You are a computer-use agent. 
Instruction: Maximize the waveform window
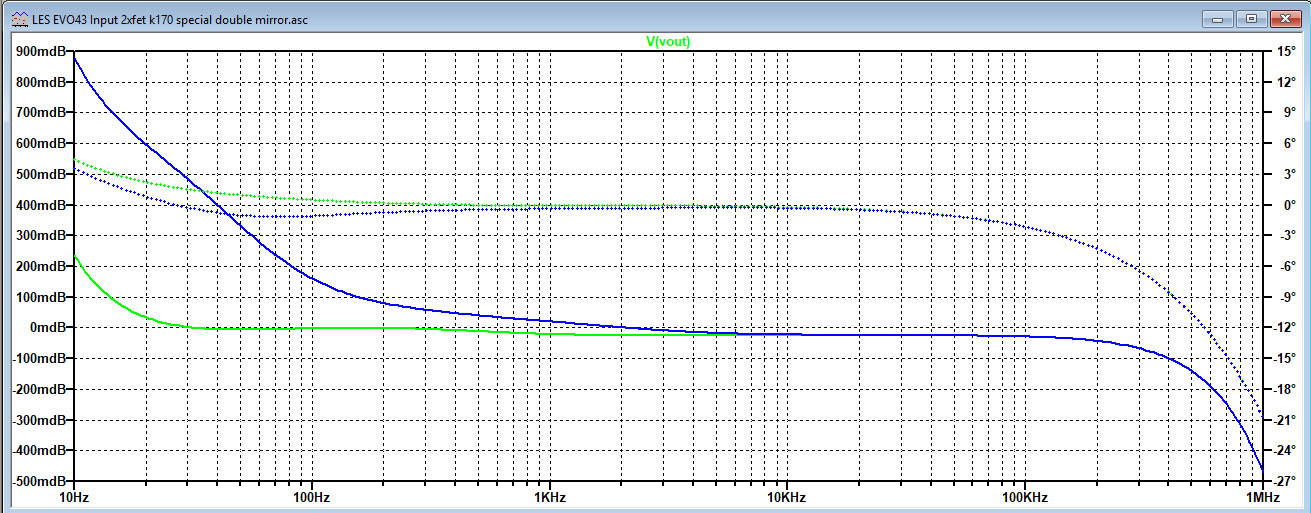tap(1250, 18)
